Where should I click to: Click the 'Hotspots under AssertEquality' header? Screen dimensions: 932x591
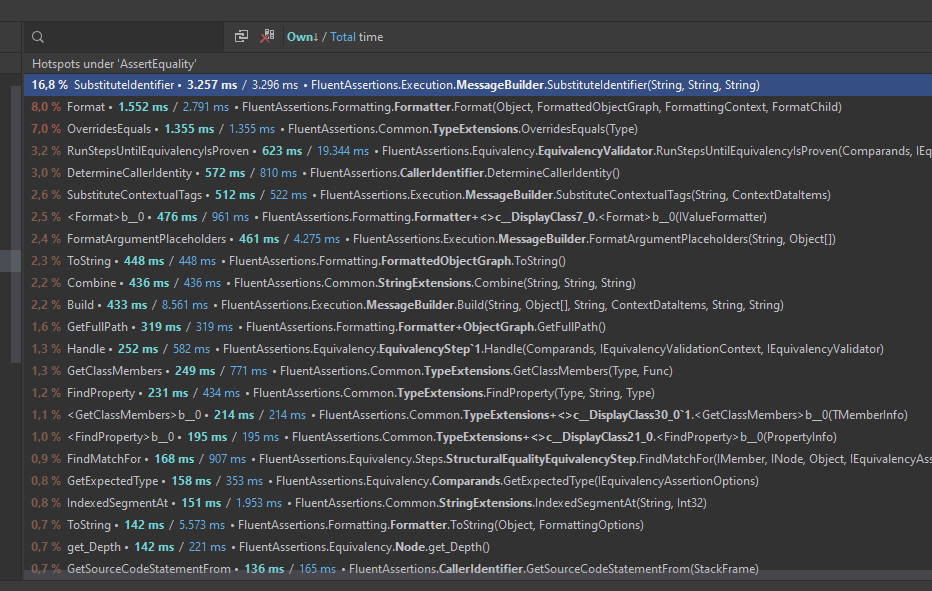(x=114, y=64)
